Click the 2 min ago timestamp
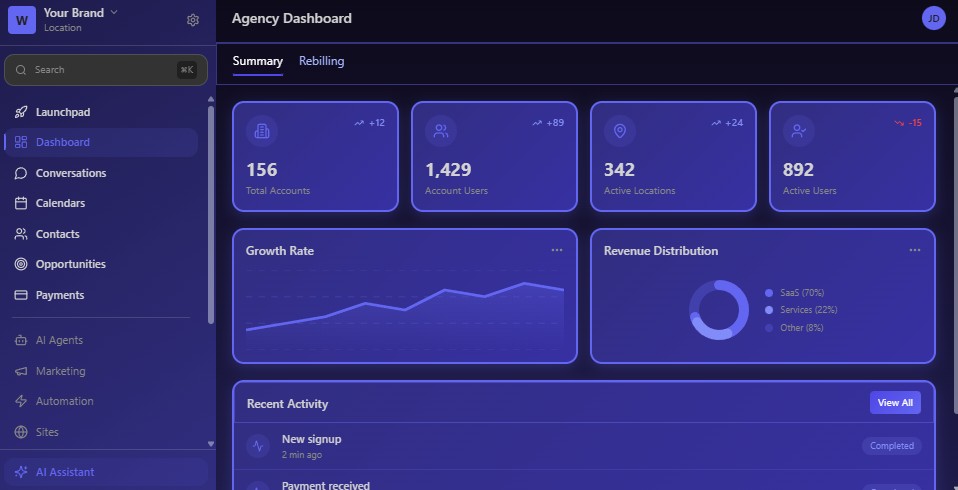The height and width of the screenshot is (490, 958). pos(302,455)
